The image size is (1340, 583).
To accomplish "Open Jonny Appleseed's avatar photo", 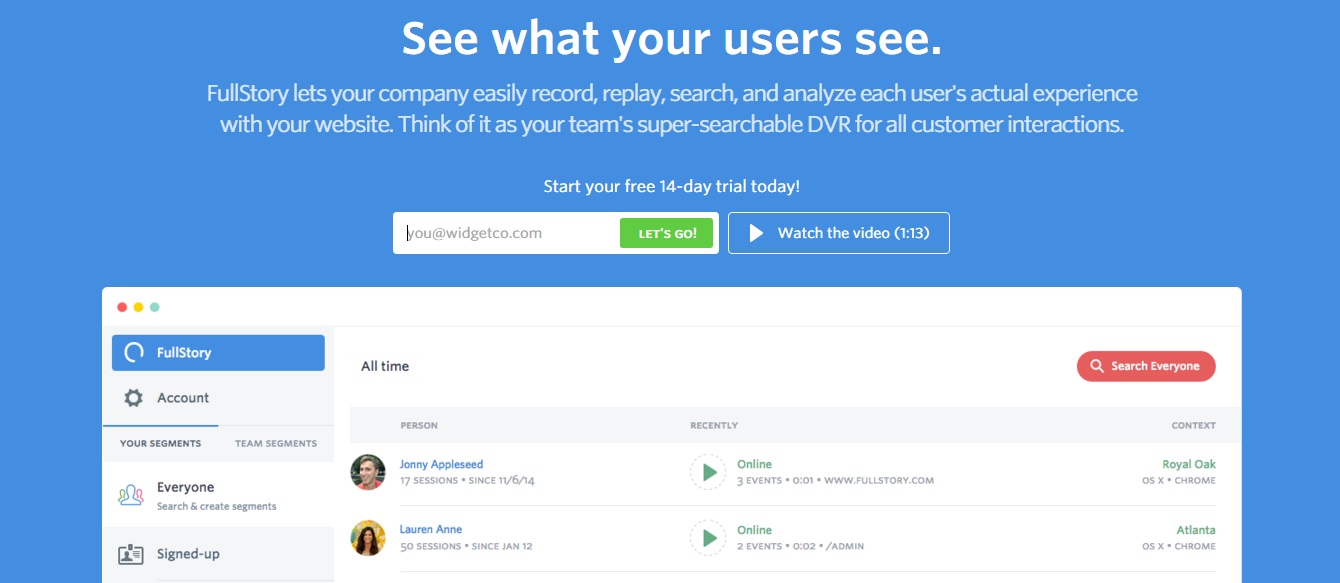I will pyautogui.click(x=368, y=472).
